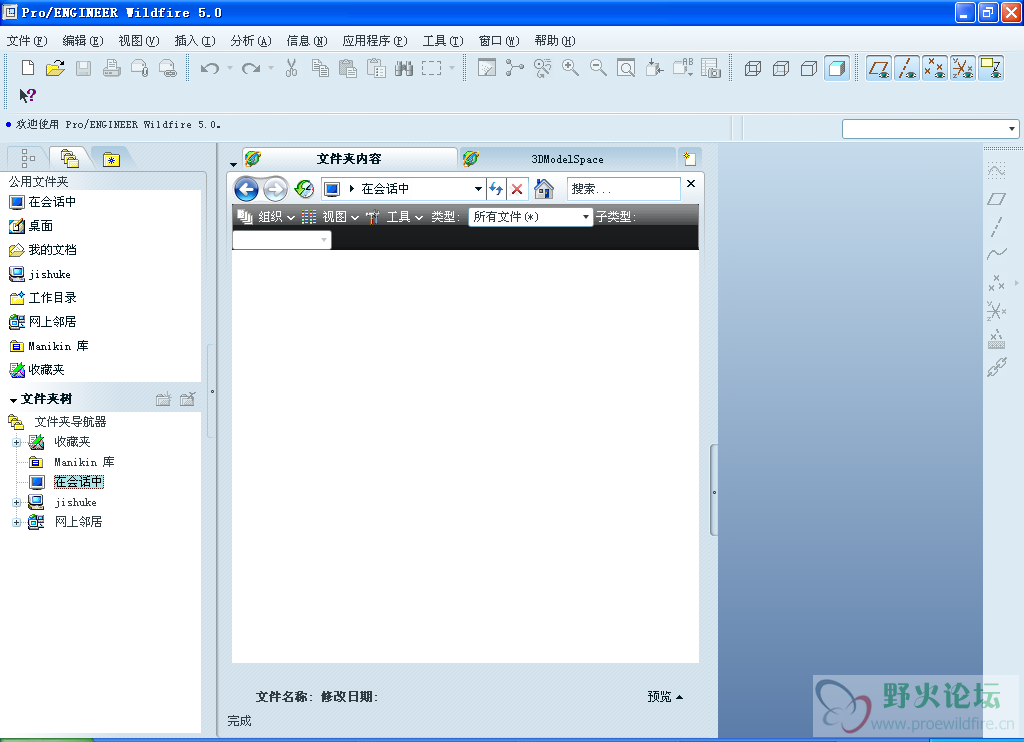
Task: Open the 工具(T) menu
Action: pos(443,40)
